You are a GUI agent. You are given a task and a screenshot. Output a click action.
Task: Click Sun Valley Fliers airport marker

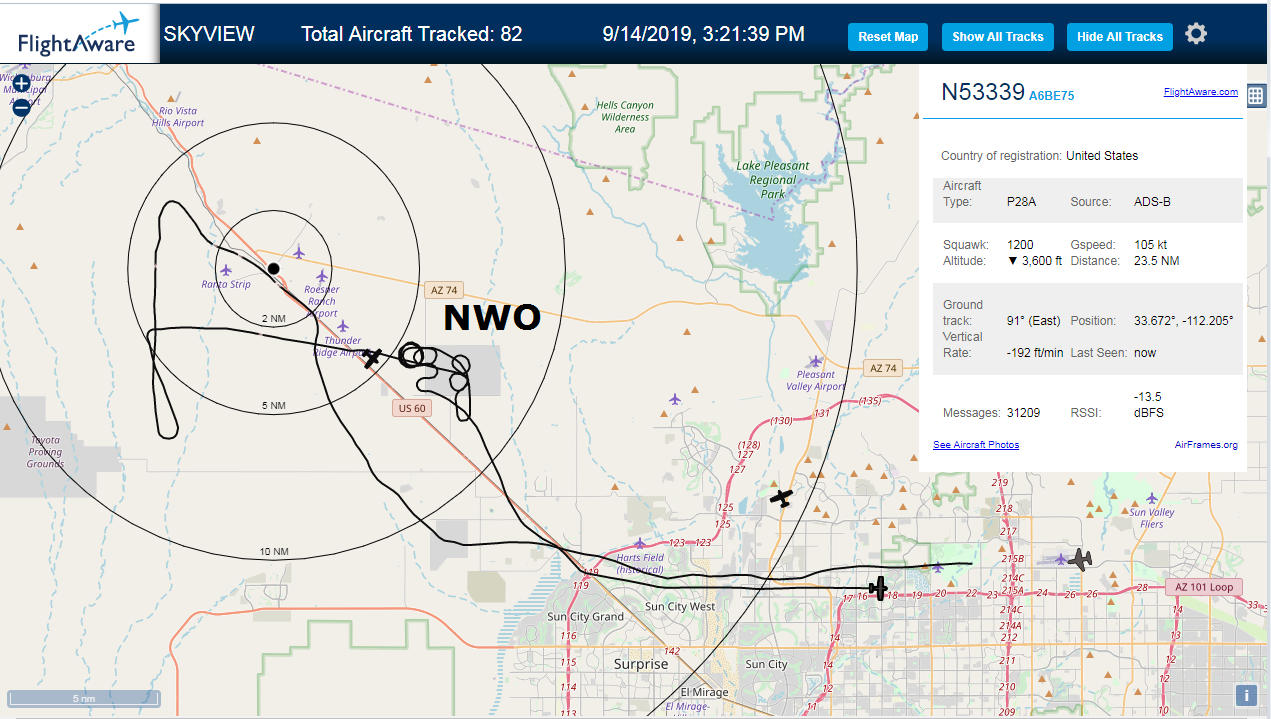click(1152, 498)
